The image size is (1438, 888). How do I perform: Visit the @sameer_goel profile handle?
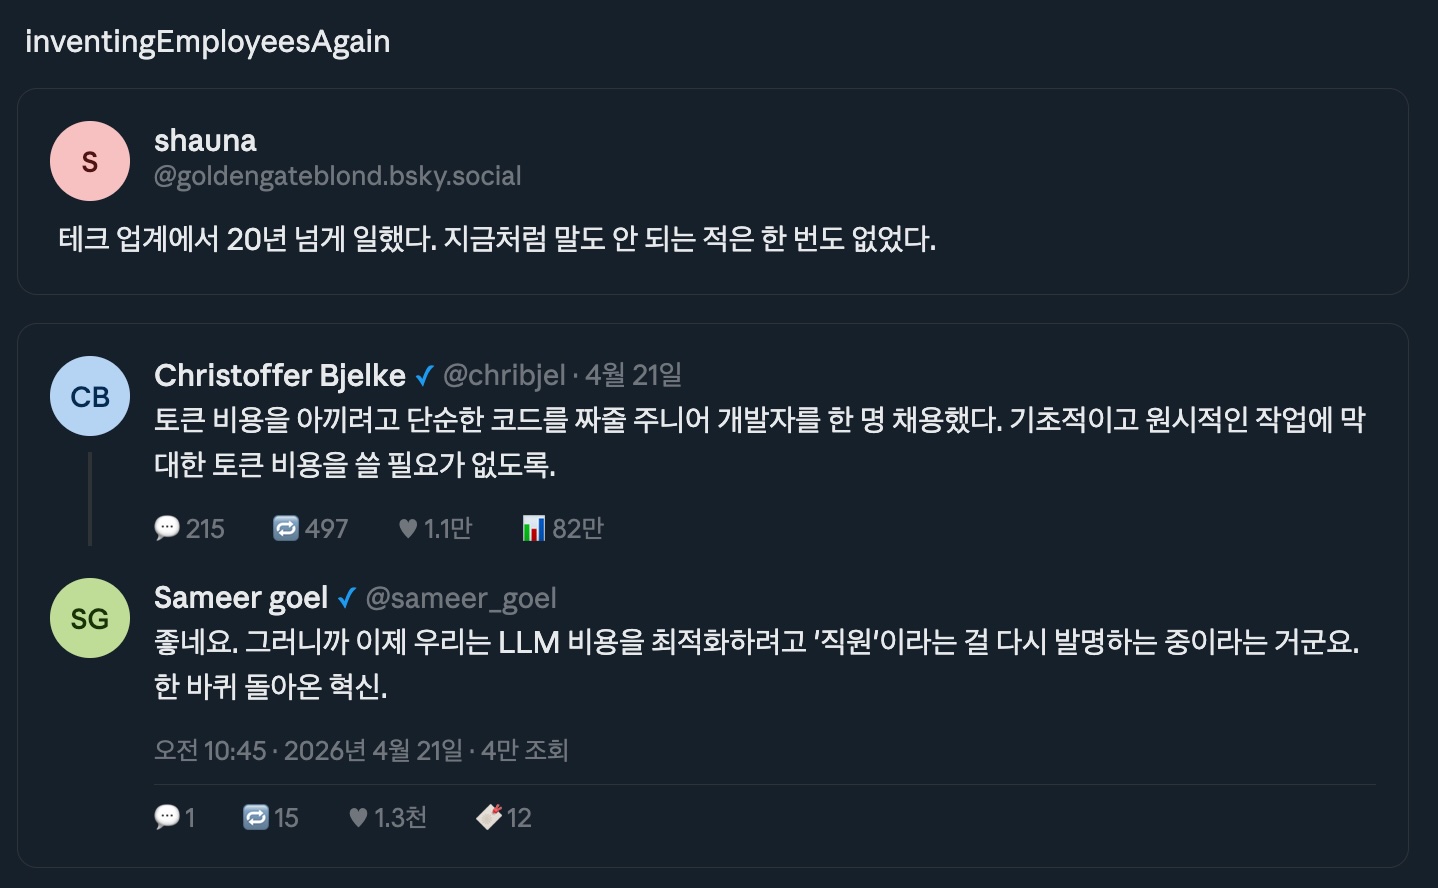[x=461, y=598]
